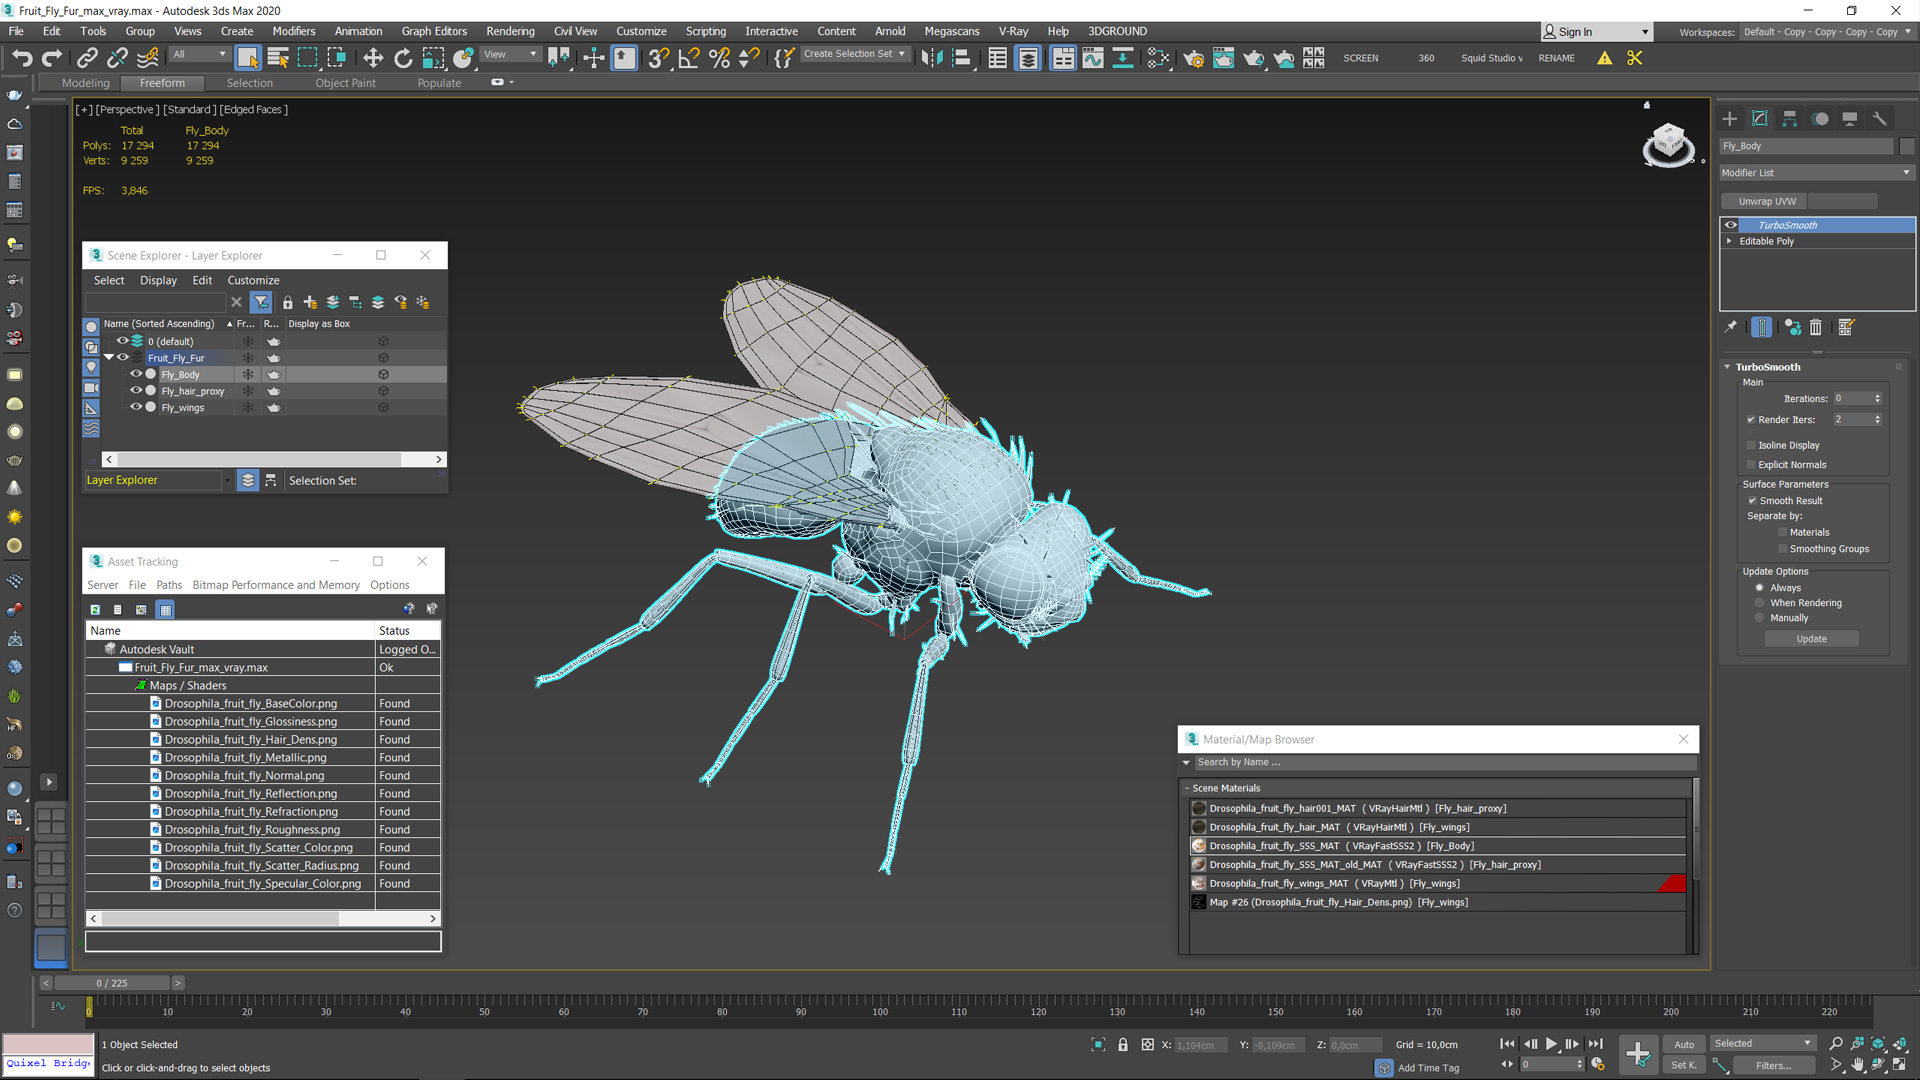
Task: Click the yellow warning triangle icon
Action: point(1605,58)
